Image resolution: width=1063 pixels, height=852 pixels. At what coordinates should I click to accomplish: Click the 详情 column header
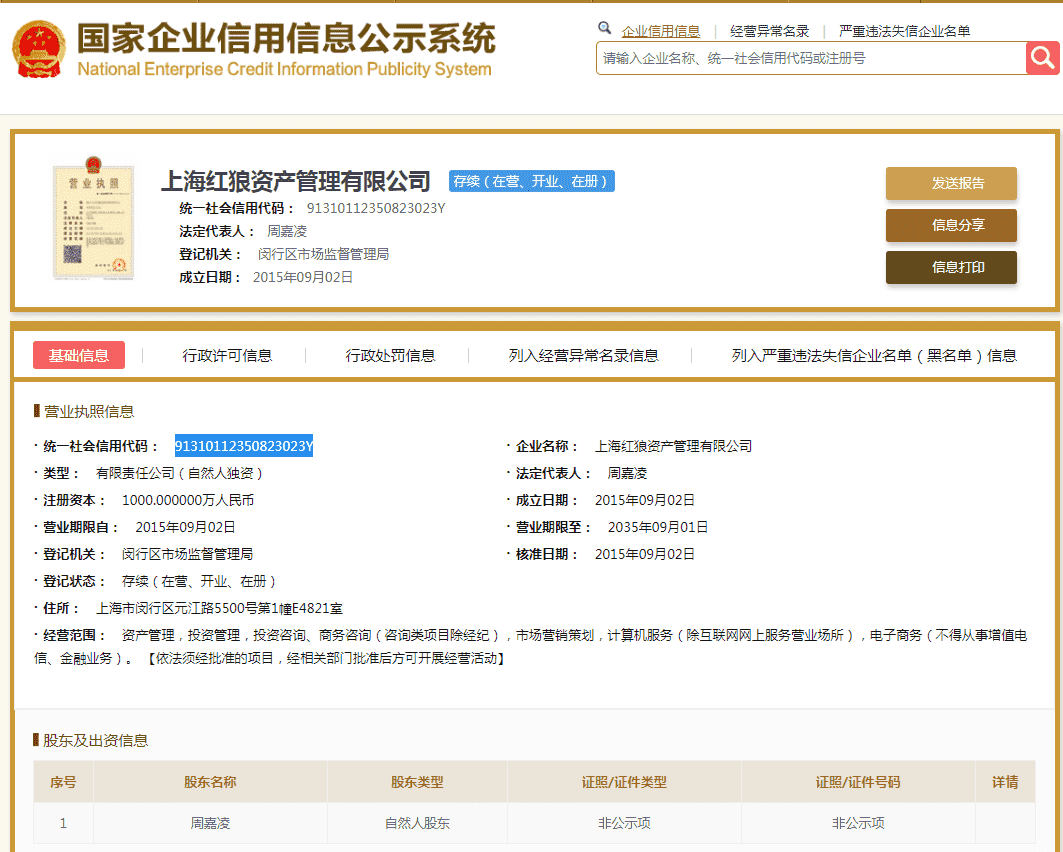[x=1005, y=782]
